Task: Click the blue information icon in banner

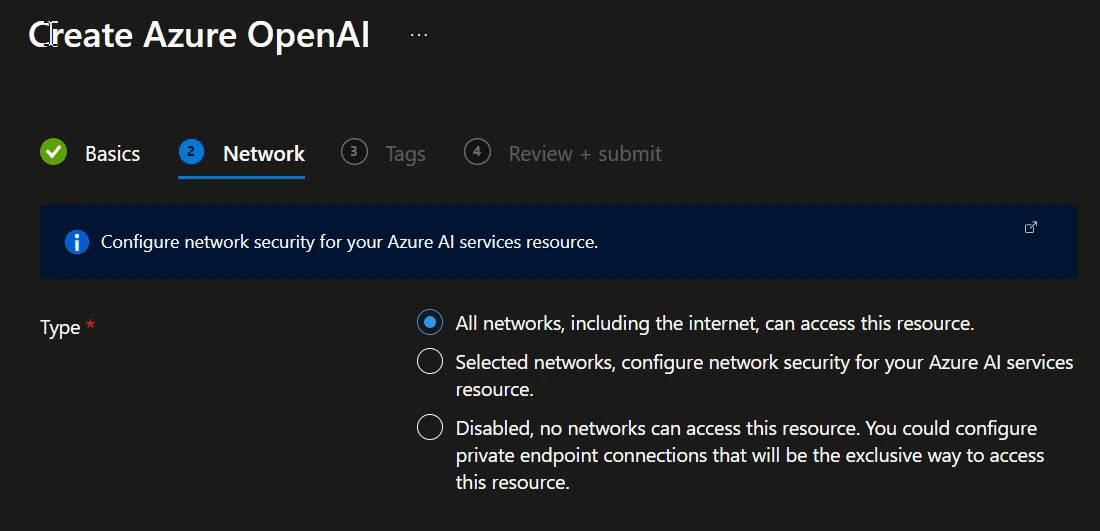Action: tap(77, 242)
